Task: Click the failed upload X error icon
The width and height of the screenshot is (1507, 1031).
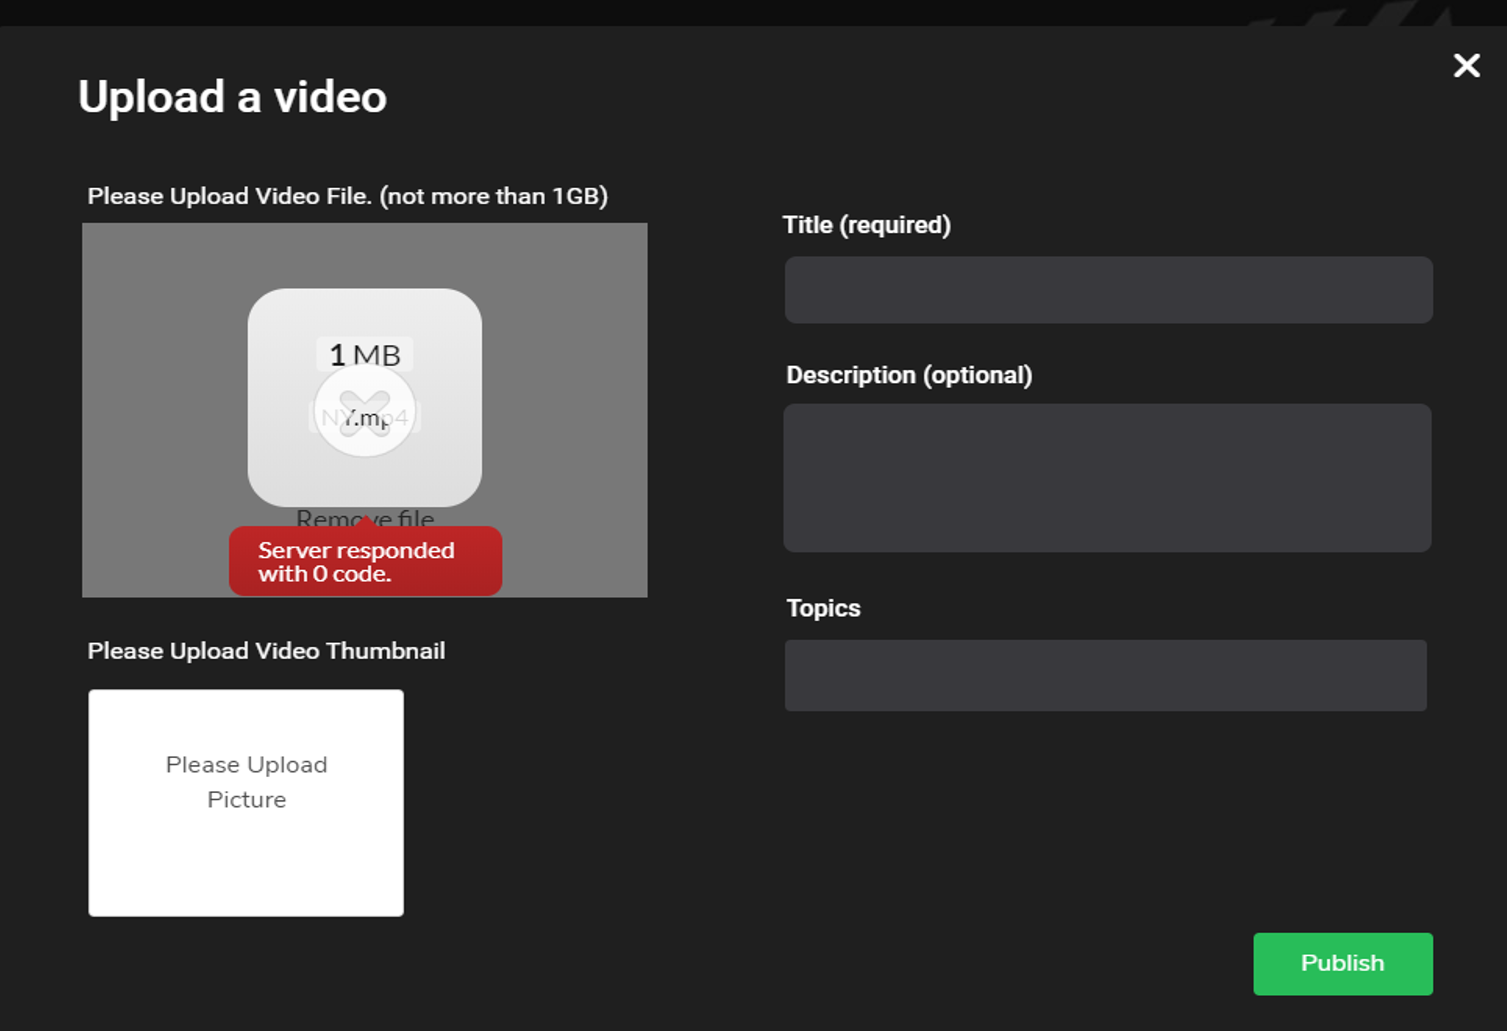Action: [x=365, y=411]
